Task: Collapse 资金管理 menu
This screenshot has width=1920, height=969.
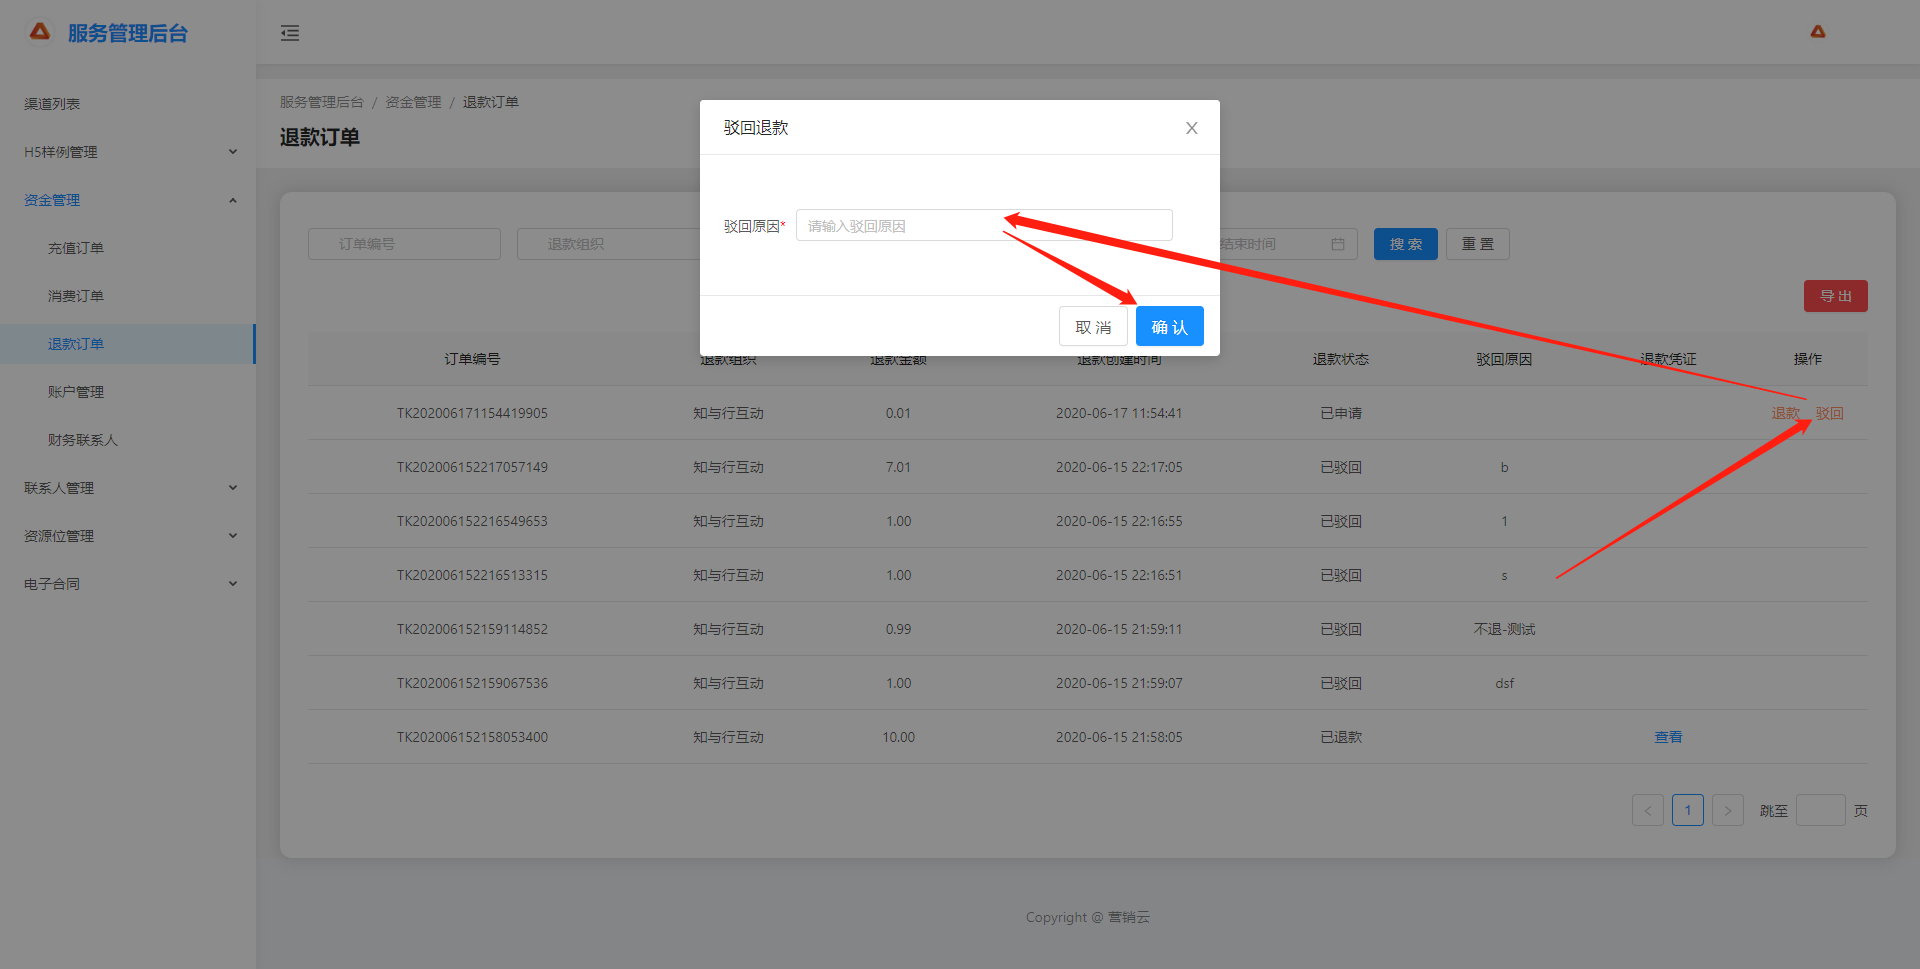Action: click(x=128, y=200)
